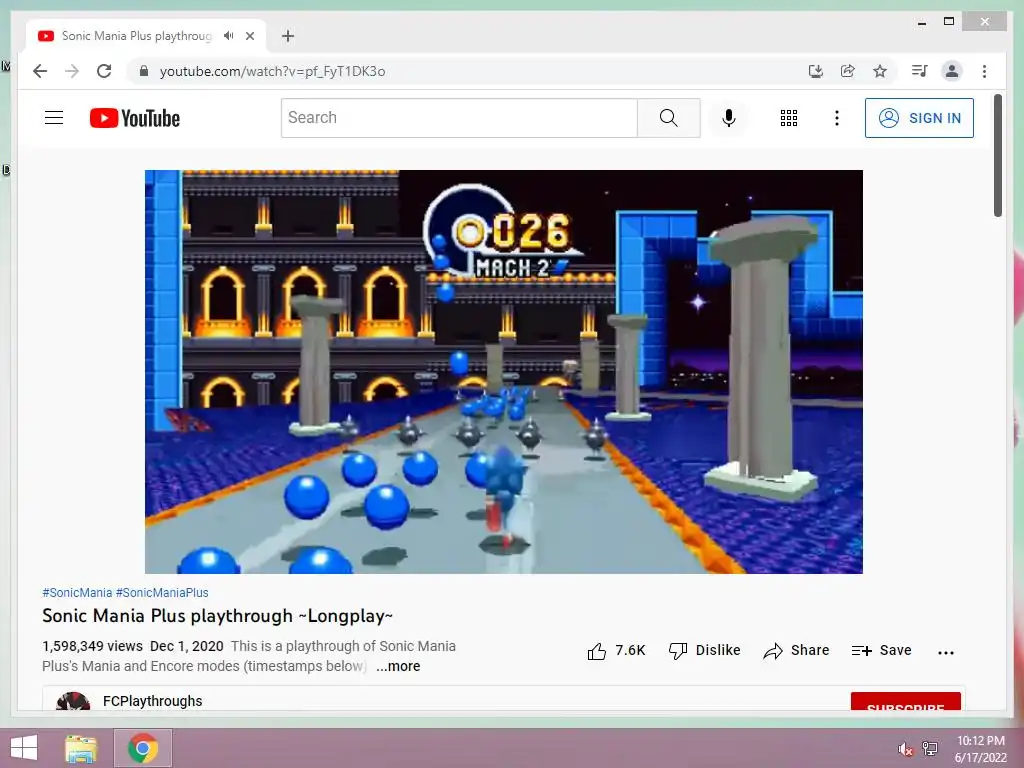Click the search magnifier button
The image size is (1024, 768).
click(668, 118)
